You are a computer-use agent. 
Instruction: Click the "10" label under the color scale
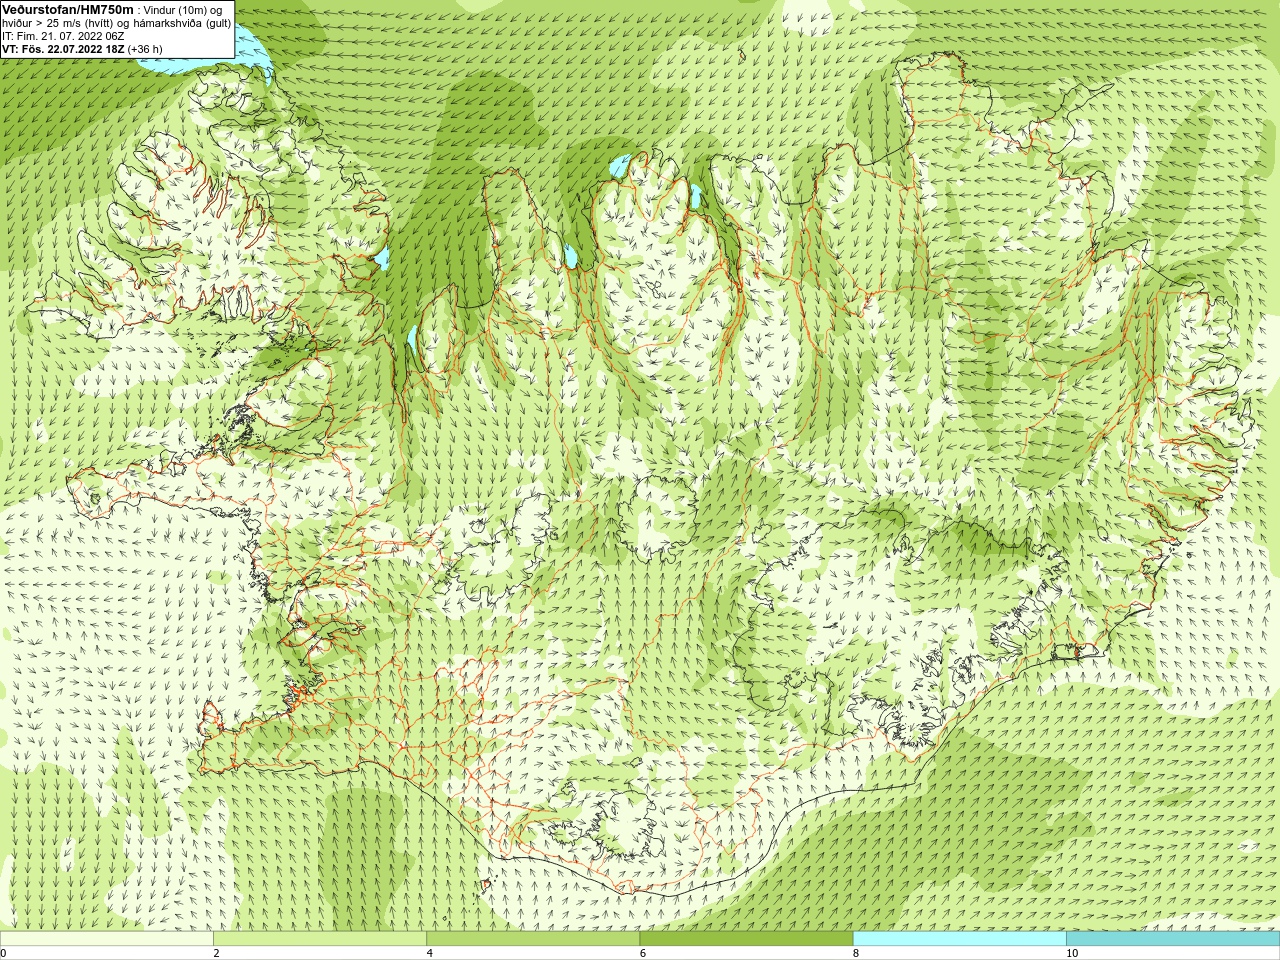1071,953
